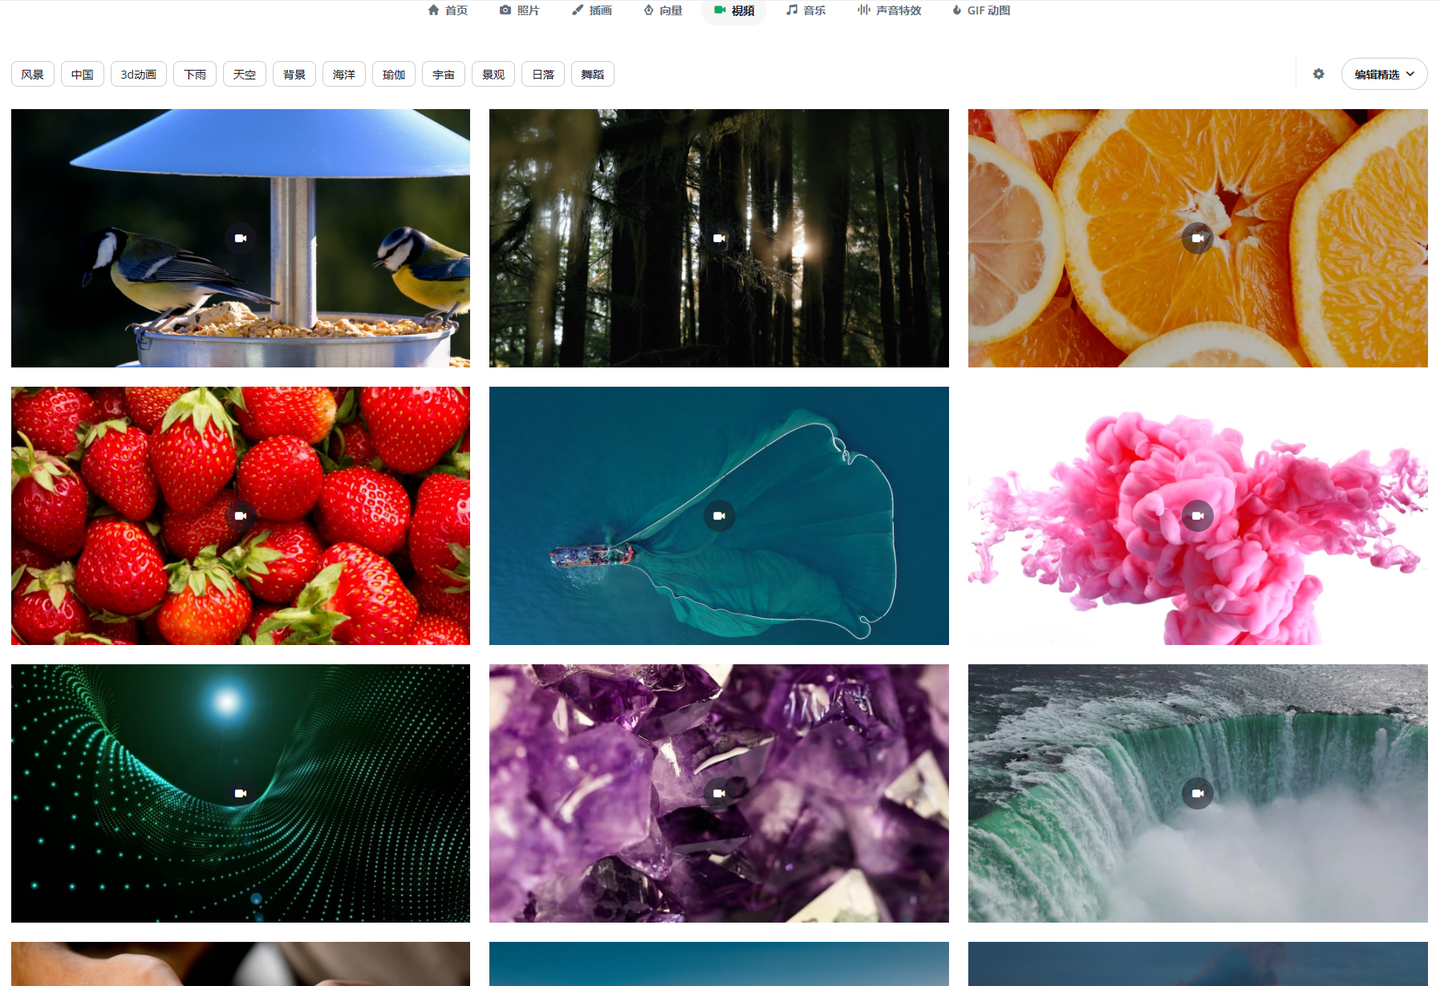The width and height of the screenshot is (1440, 986).
Task: Open the GIF 动图 tab
Action: pos(981,10)
